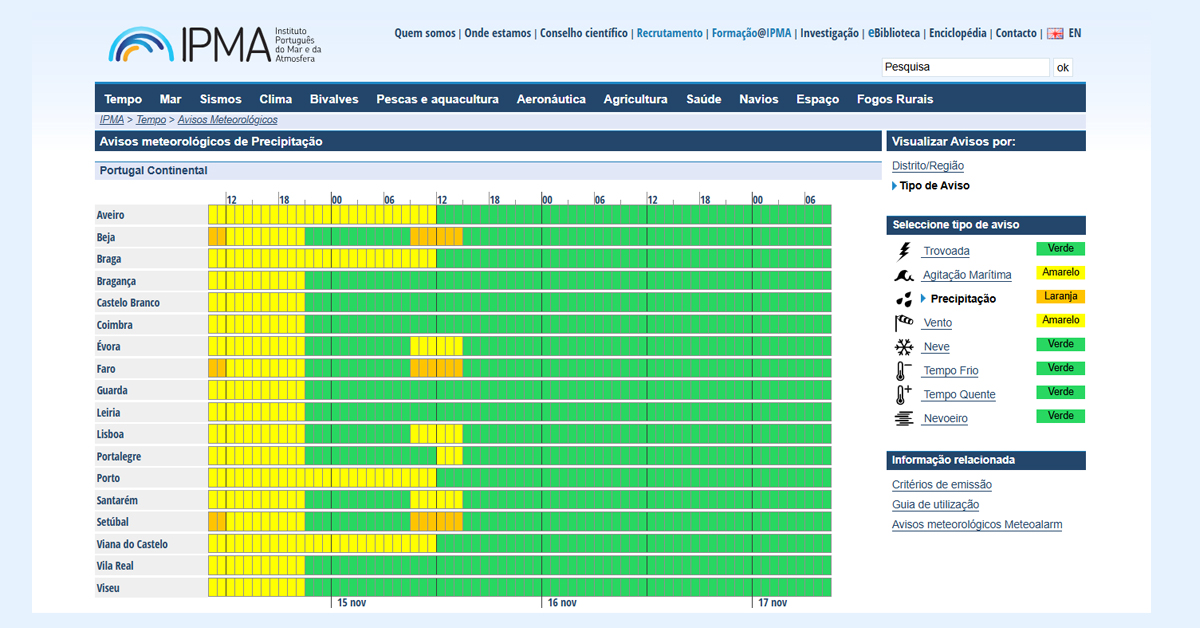Viewport: 1200px width, 628px height.
Task: Click the Vento windsock icon
Action: (x=904, y=323)
